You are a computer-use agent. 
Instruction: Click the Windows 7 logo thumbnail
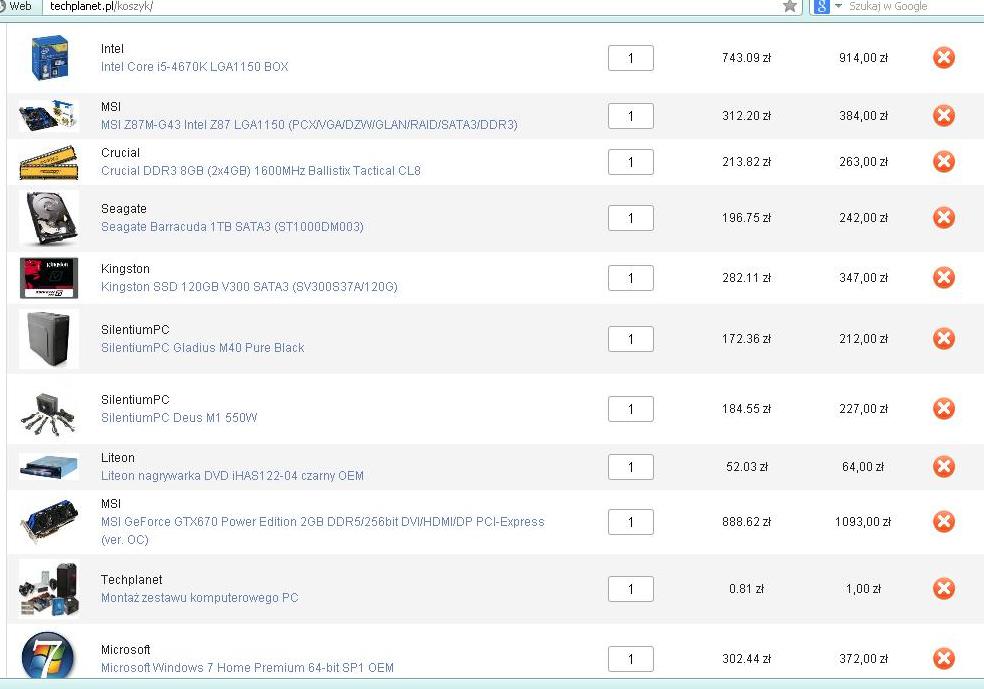coord(48,655)
